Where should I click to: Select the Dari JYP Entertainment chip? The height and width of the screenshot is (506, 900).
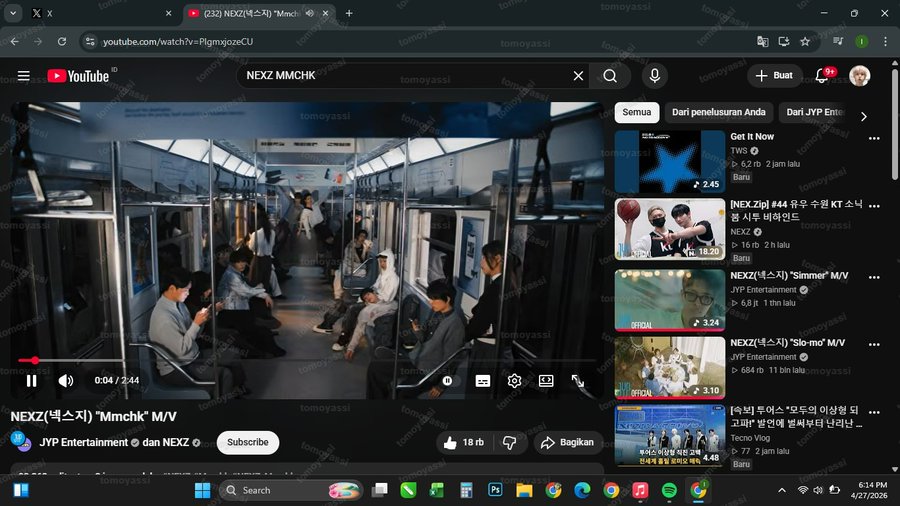tap(814, 112)
